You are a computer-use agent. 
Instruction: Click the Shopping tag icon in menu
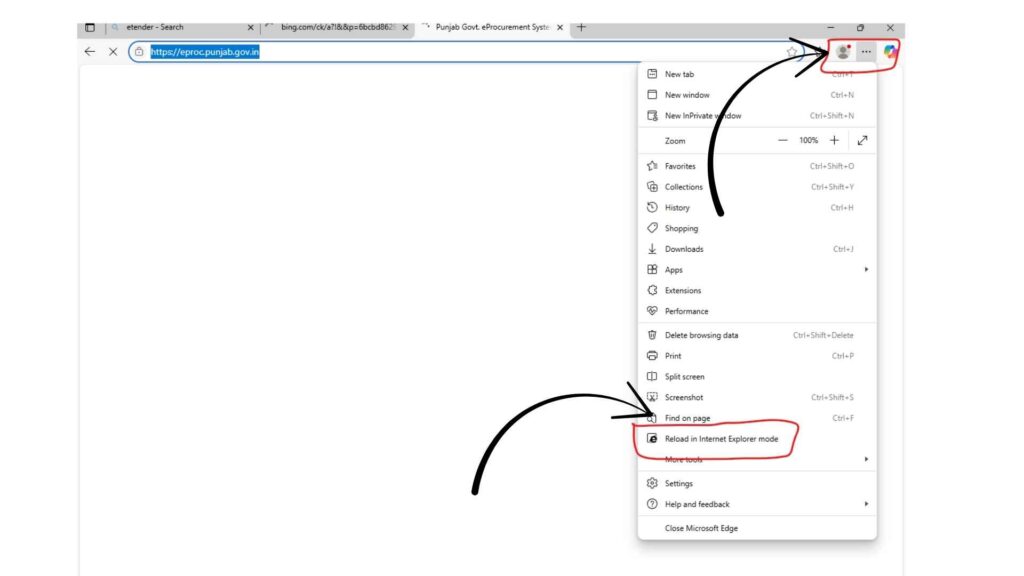[652, 228]
